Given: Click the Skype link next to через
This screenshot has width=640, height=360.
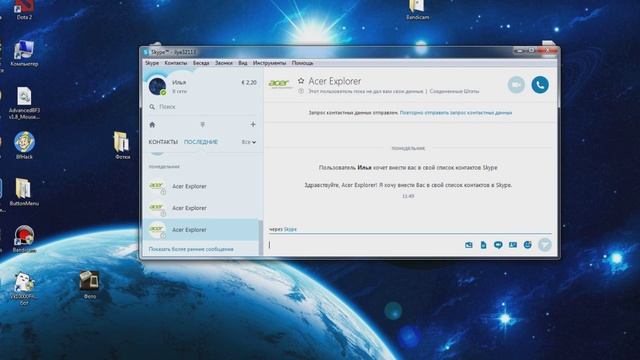Looking at the screenshot, I should (290, 229).
